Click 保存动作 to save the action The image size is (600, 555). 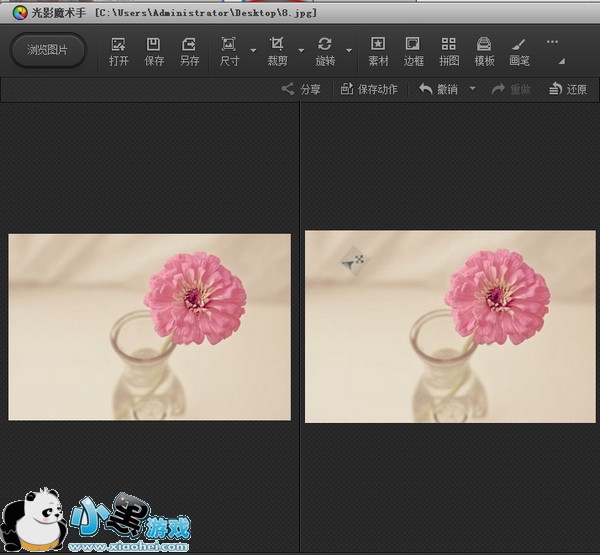[369, 89]
